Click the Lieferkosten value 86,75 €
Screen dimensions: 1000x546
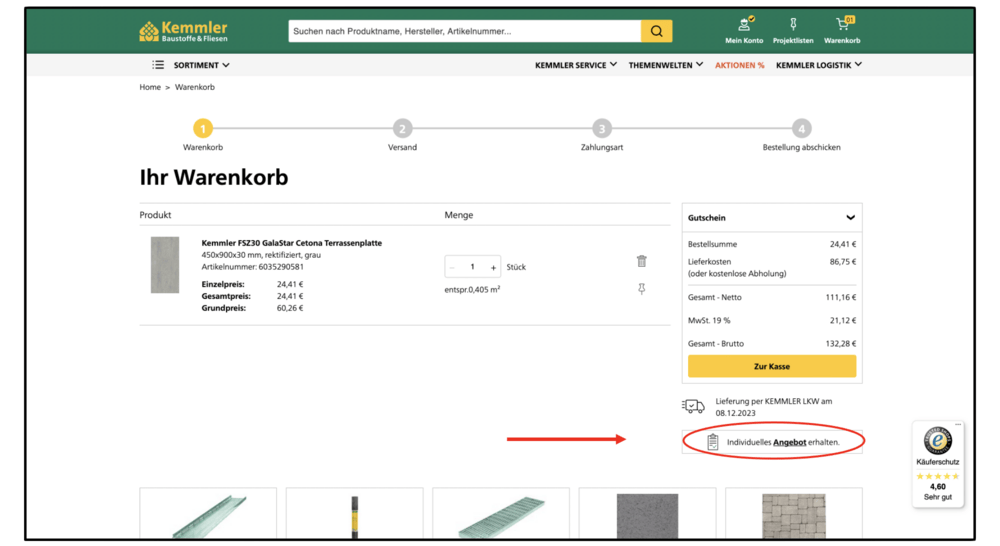coord(842,262)
